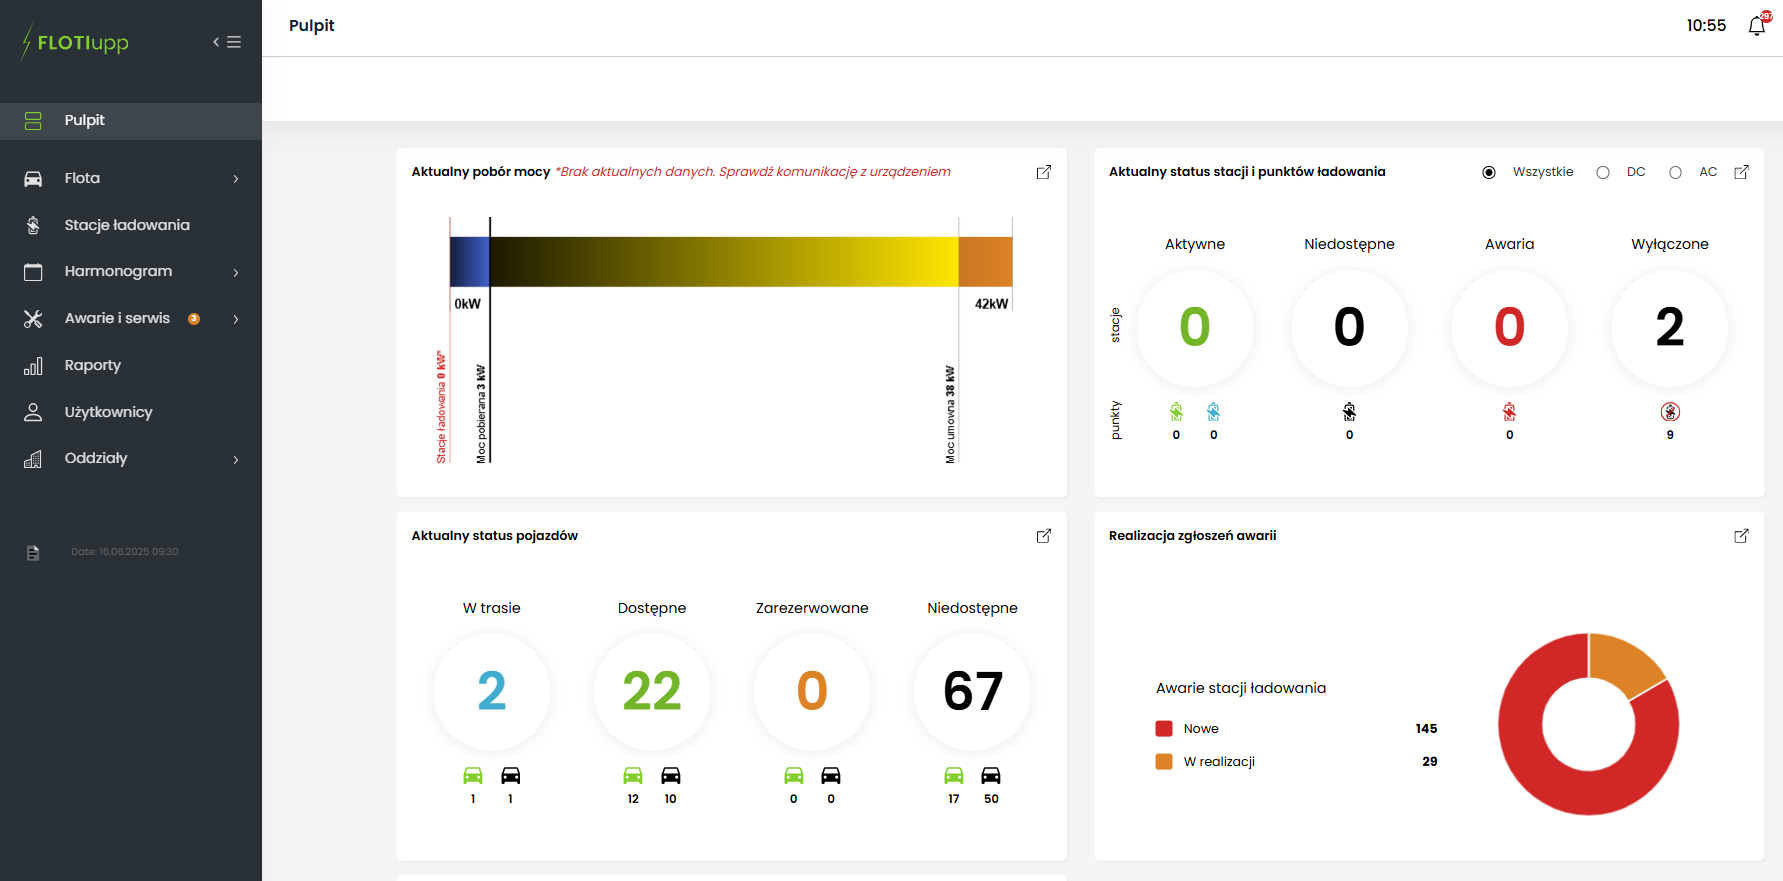Go to Raporty section
Screen dimensions: 1783x881
(x=92, y=365)
